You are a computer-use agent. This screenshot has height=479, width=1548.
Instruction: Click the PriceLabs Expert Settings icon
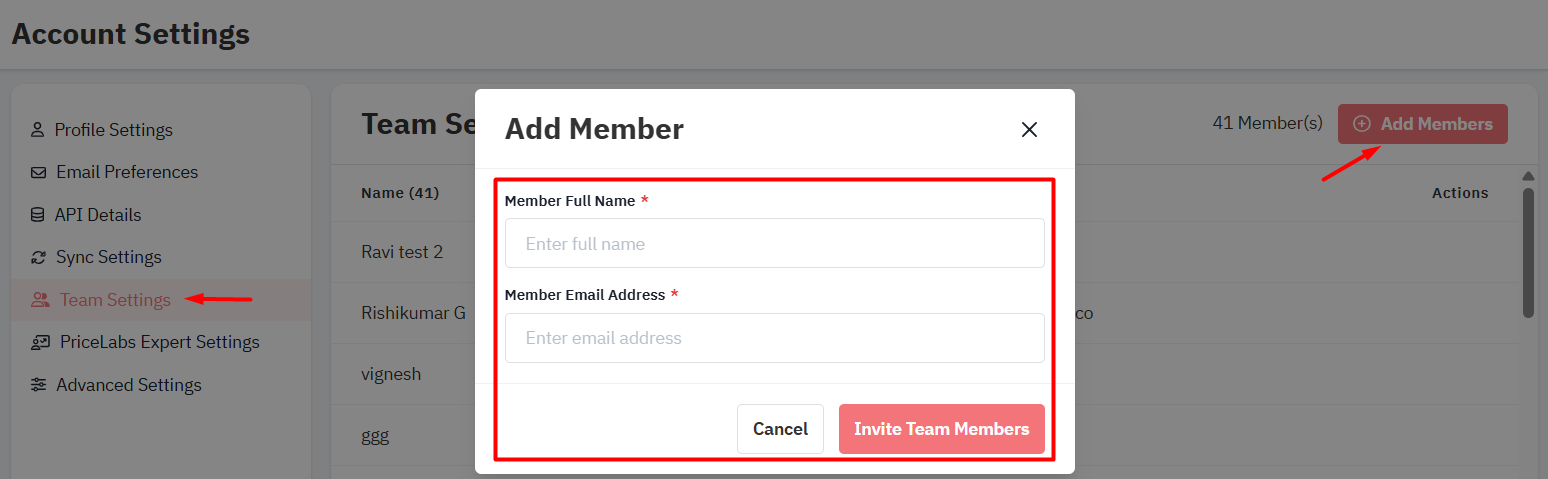(40, 342)
